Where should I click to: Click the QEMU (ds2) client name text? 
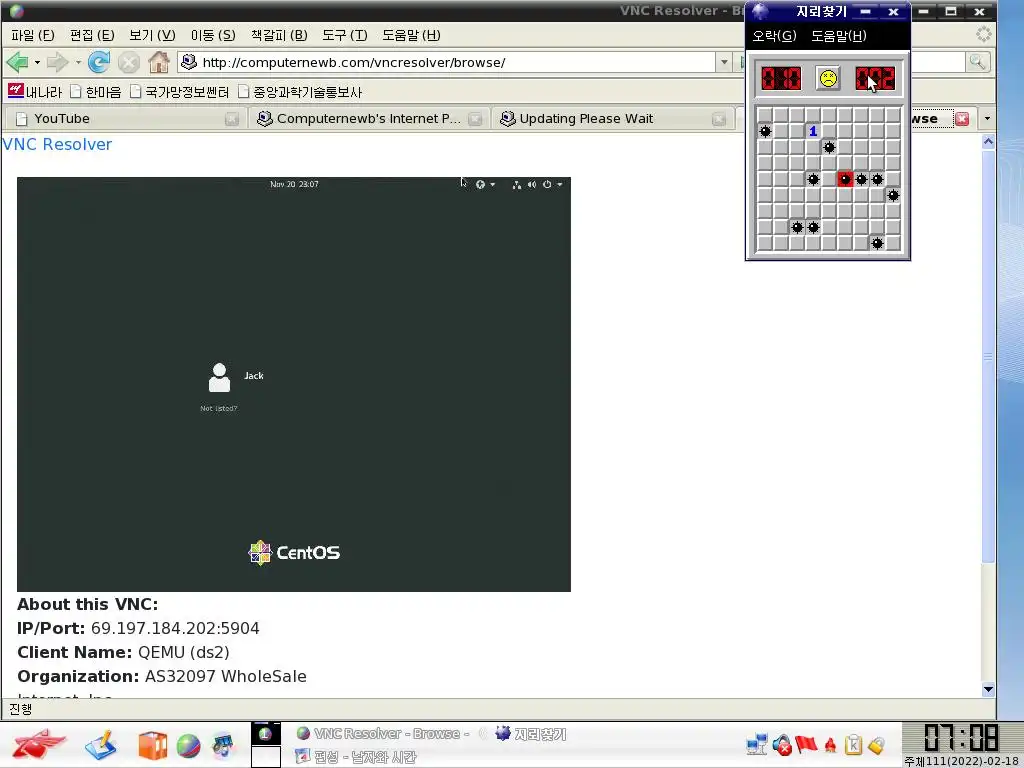pos(184,652)
